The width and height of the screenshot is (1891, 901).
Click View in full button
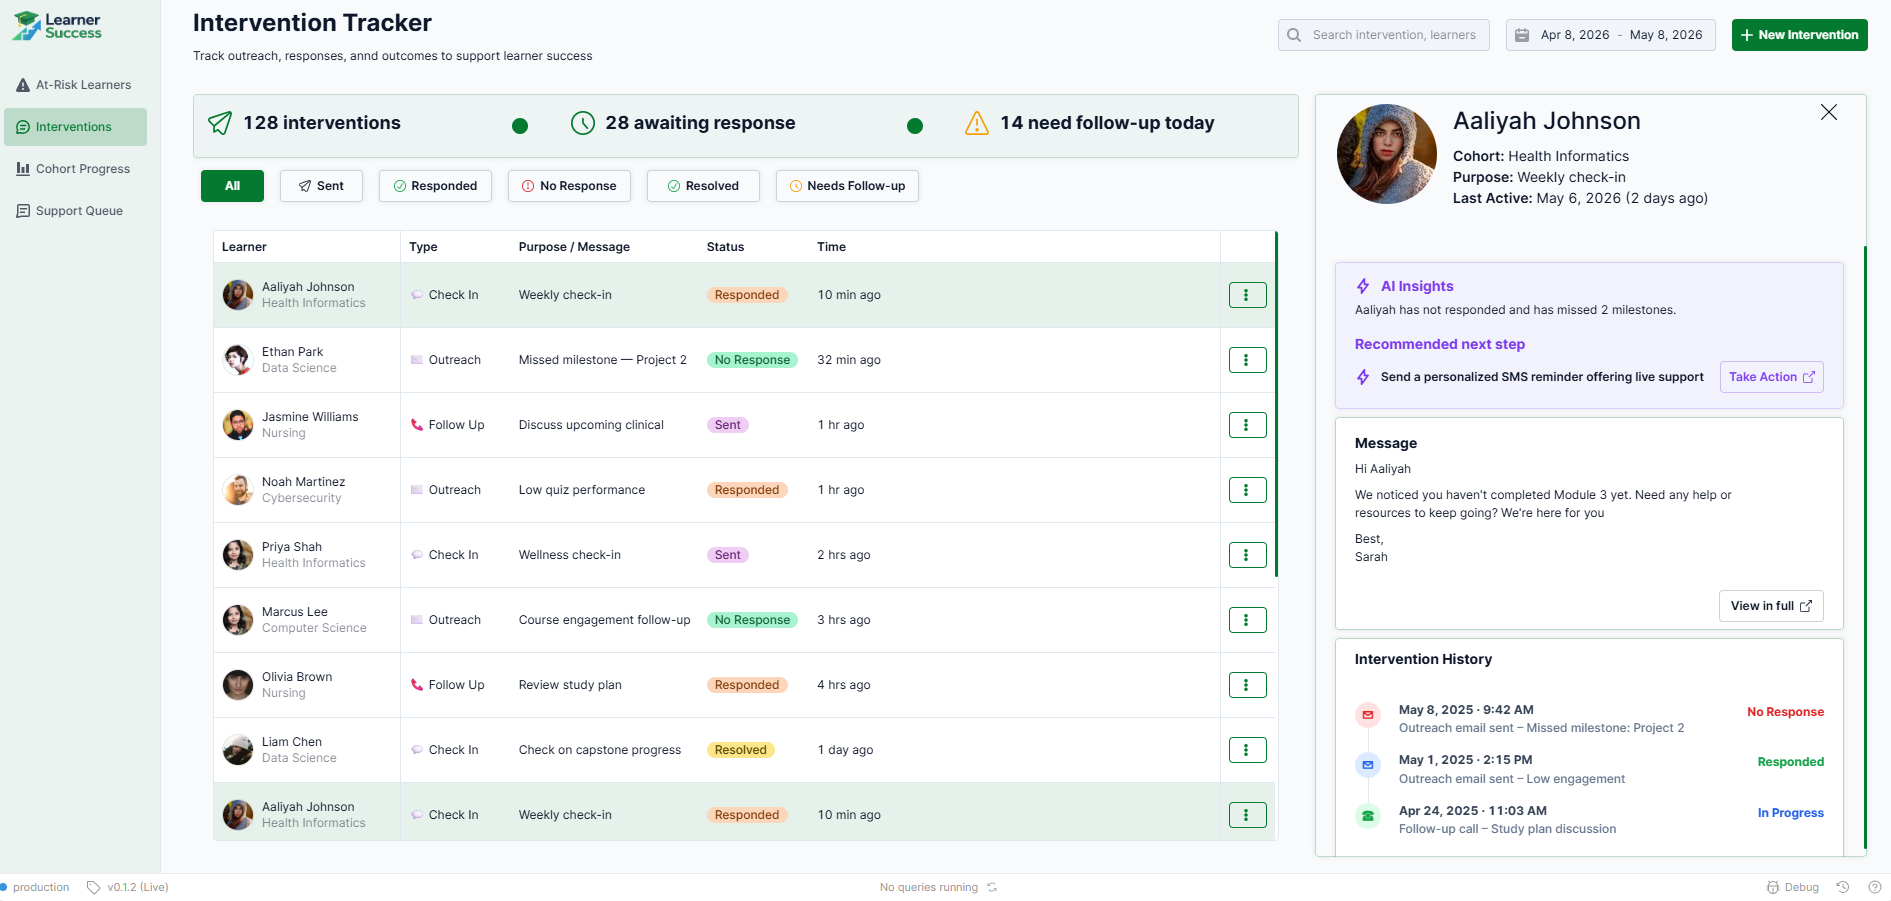(x=1771, y=606)
